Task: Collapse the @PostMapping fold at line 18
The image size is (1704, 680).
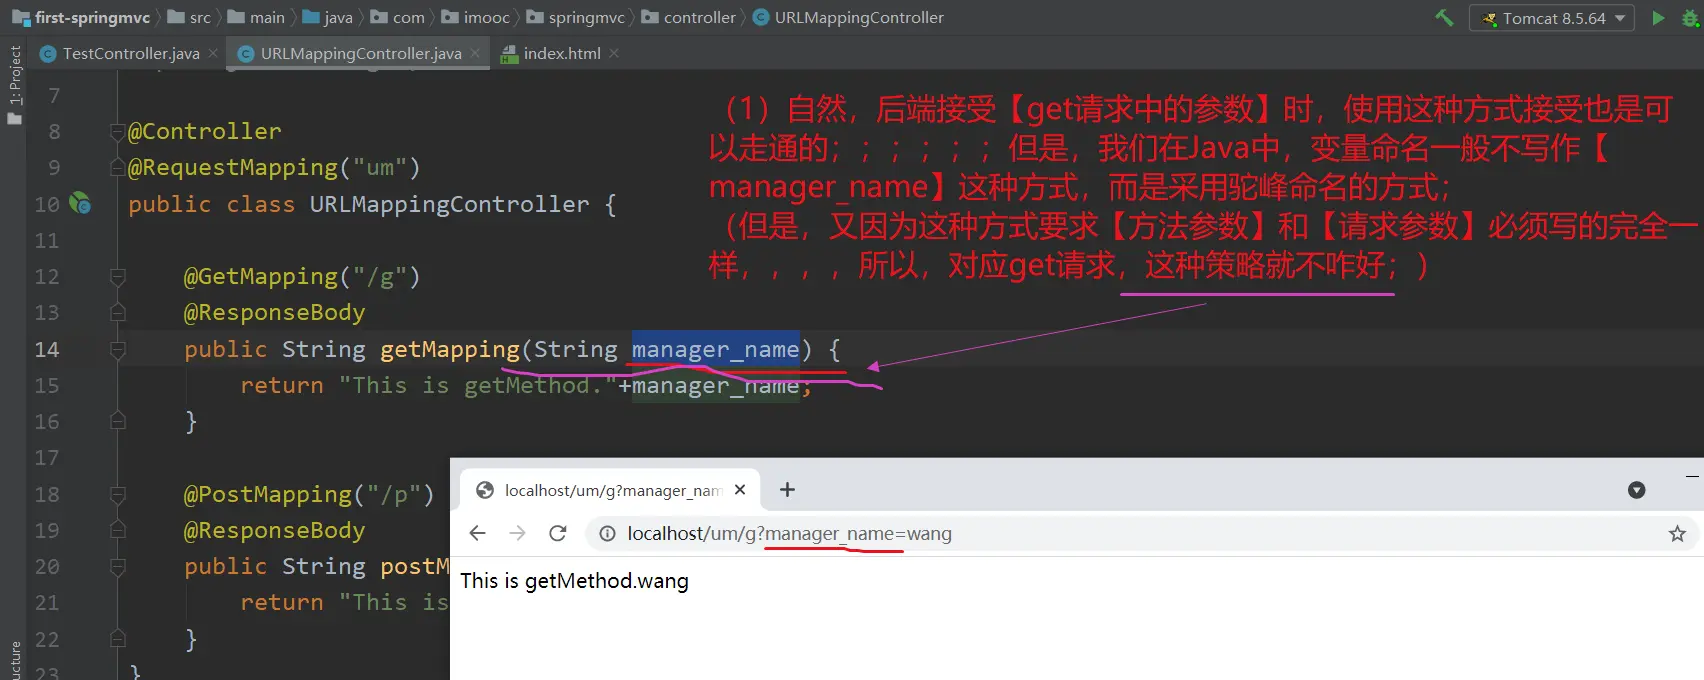Action: click(117, 494)
